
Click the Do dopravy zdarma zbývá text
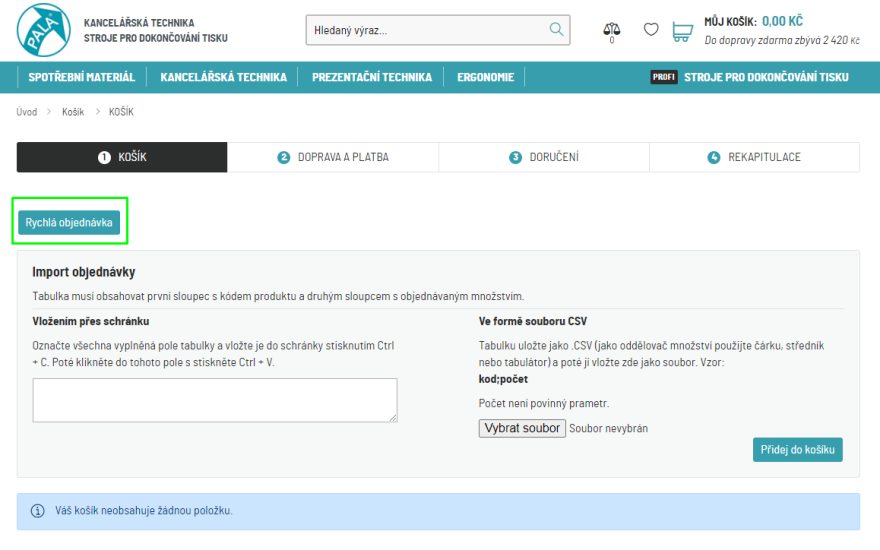tap(782, 40)
